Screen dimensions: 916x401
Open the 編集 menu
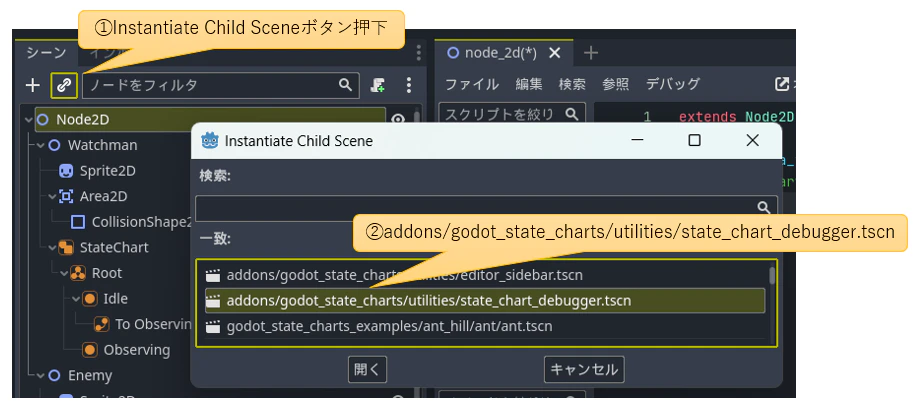529,84
